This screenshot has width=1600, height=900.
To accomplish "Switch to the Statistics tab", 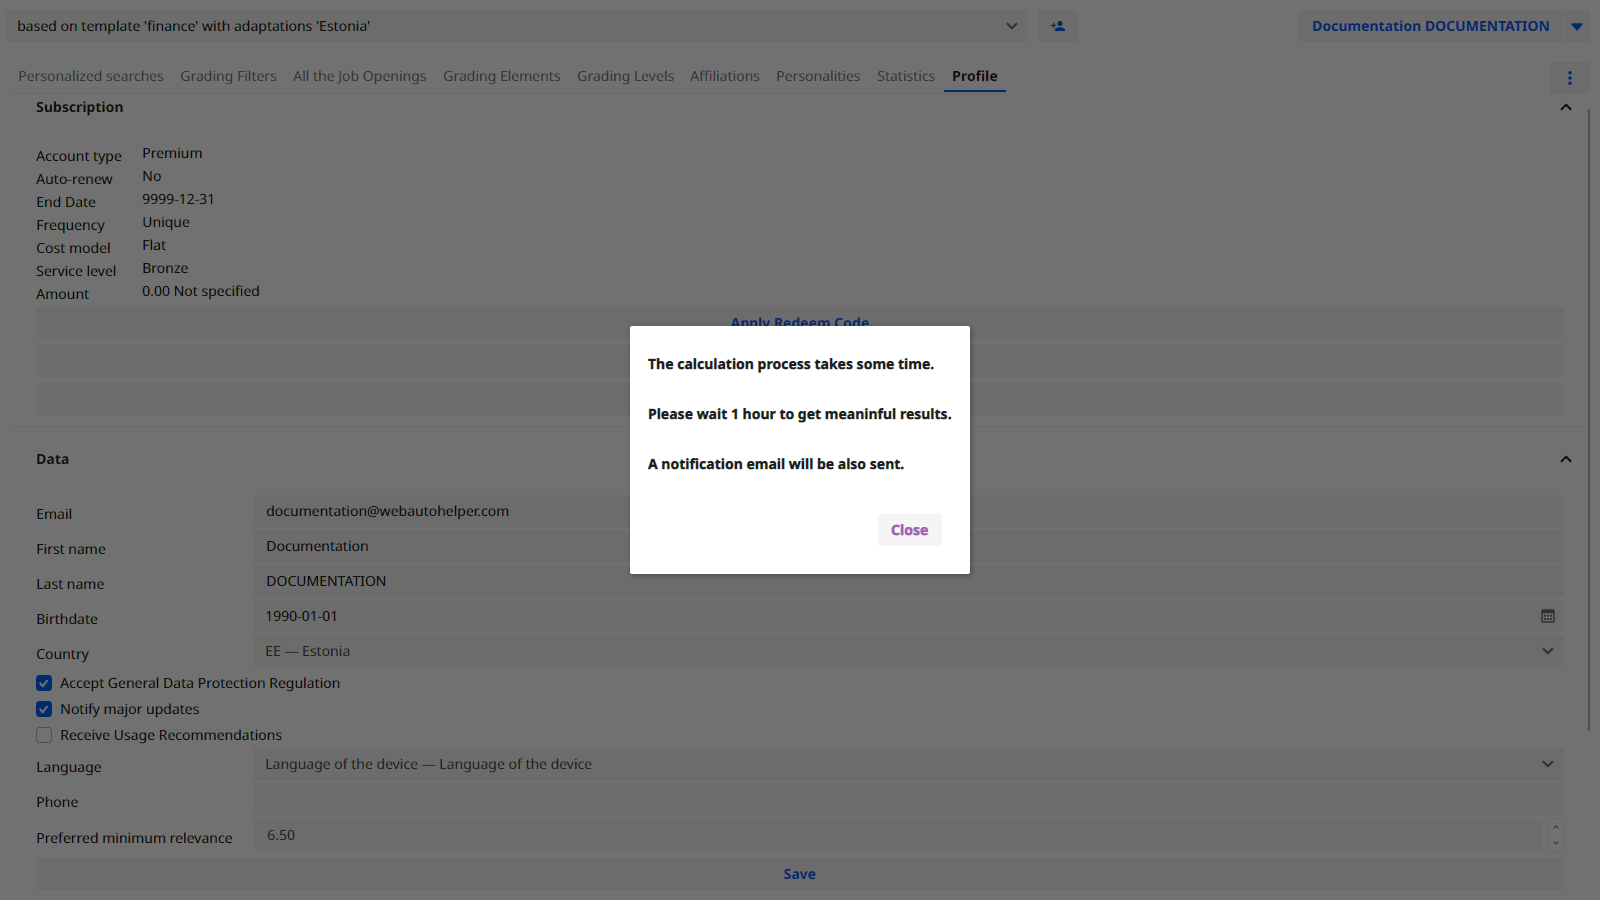I will pyautogui.click(x=905, y=77).
